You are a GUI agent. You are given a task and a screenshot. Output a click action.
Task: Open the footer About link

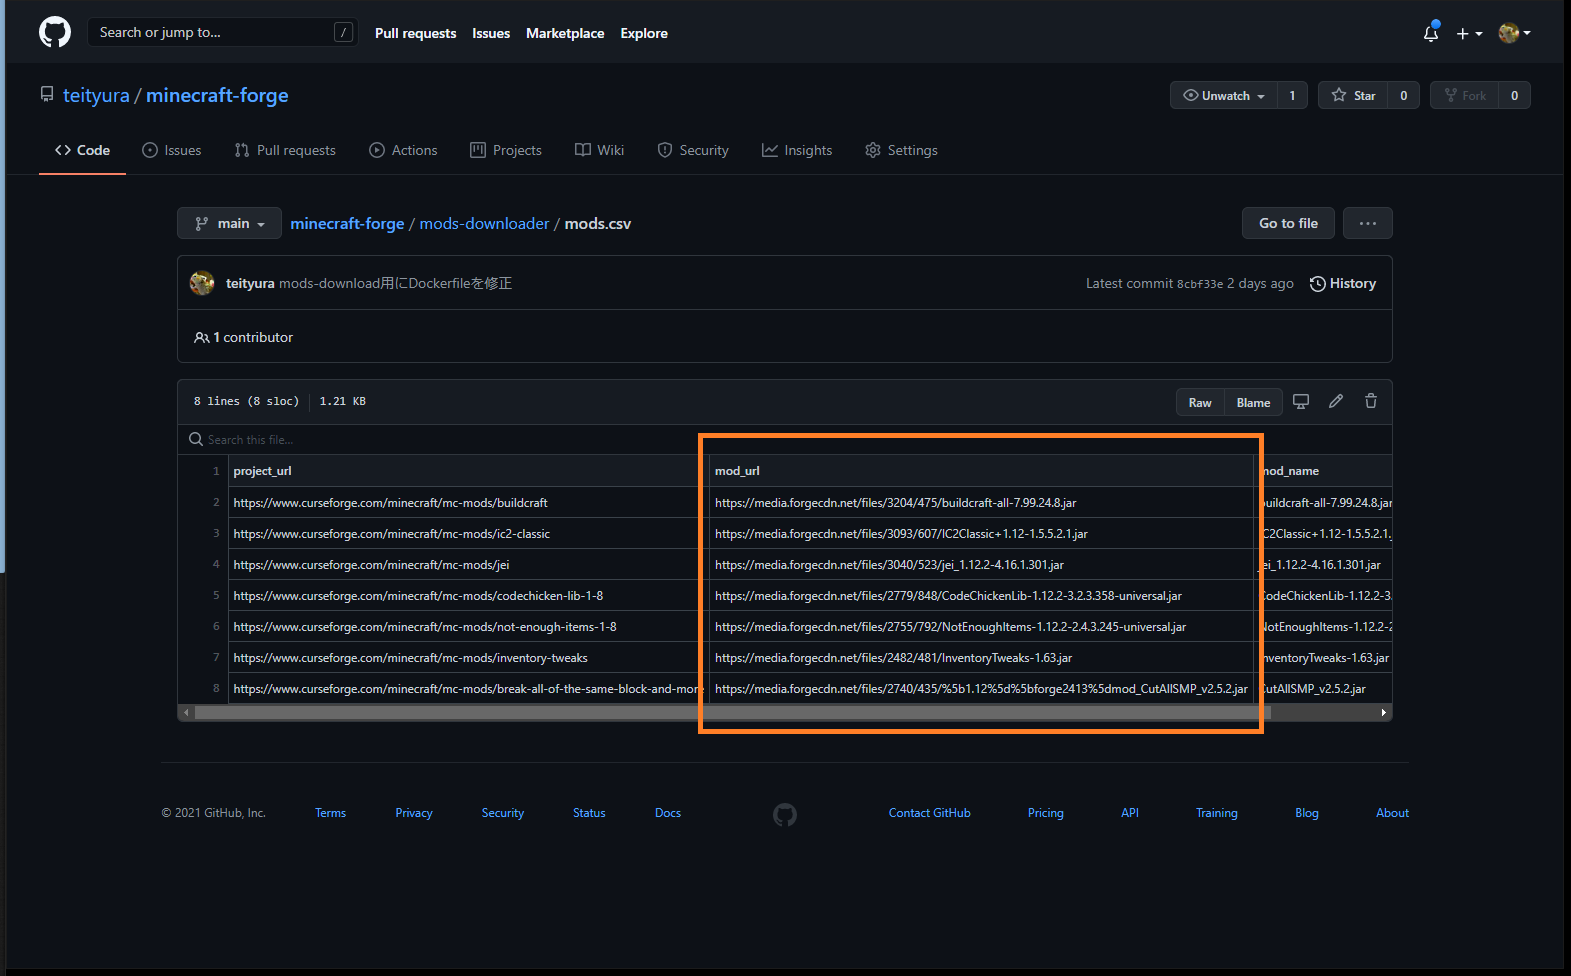click(1392, 813)
